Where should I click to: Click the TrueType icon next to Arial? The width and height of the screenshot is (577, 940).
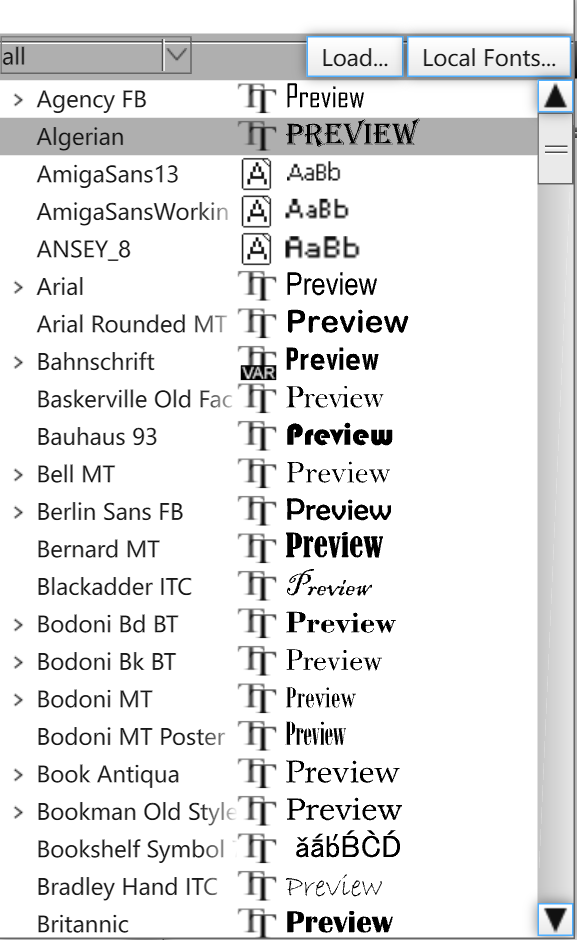point(257,286)
